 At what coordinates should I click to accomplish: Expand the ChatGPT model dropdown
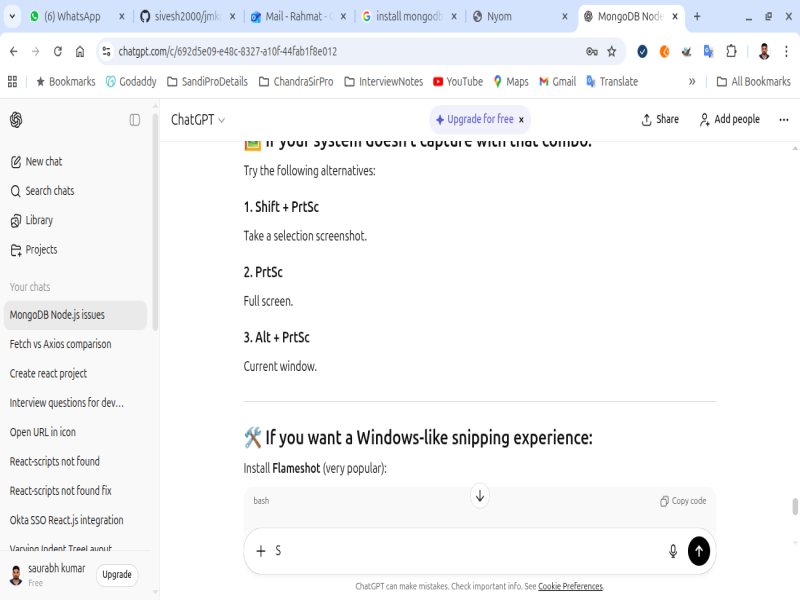tap(198, 120)
